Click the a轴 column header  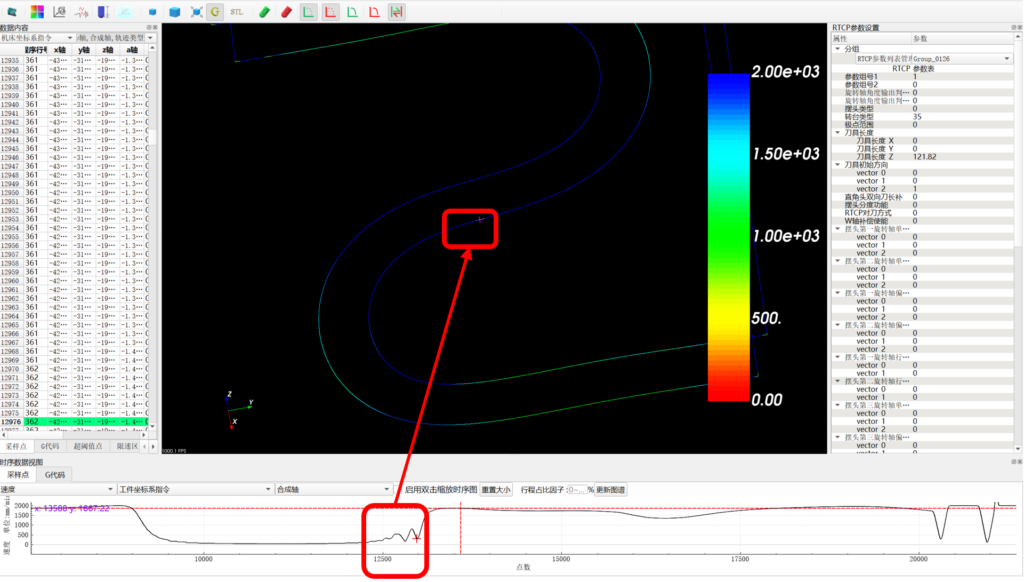133,50
